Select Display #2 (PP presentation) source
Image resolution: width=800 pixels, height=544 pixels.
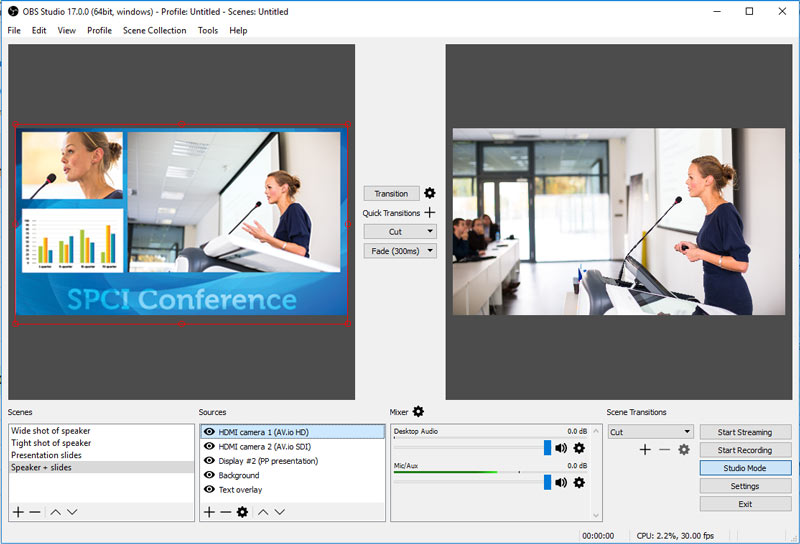(292, 460)
